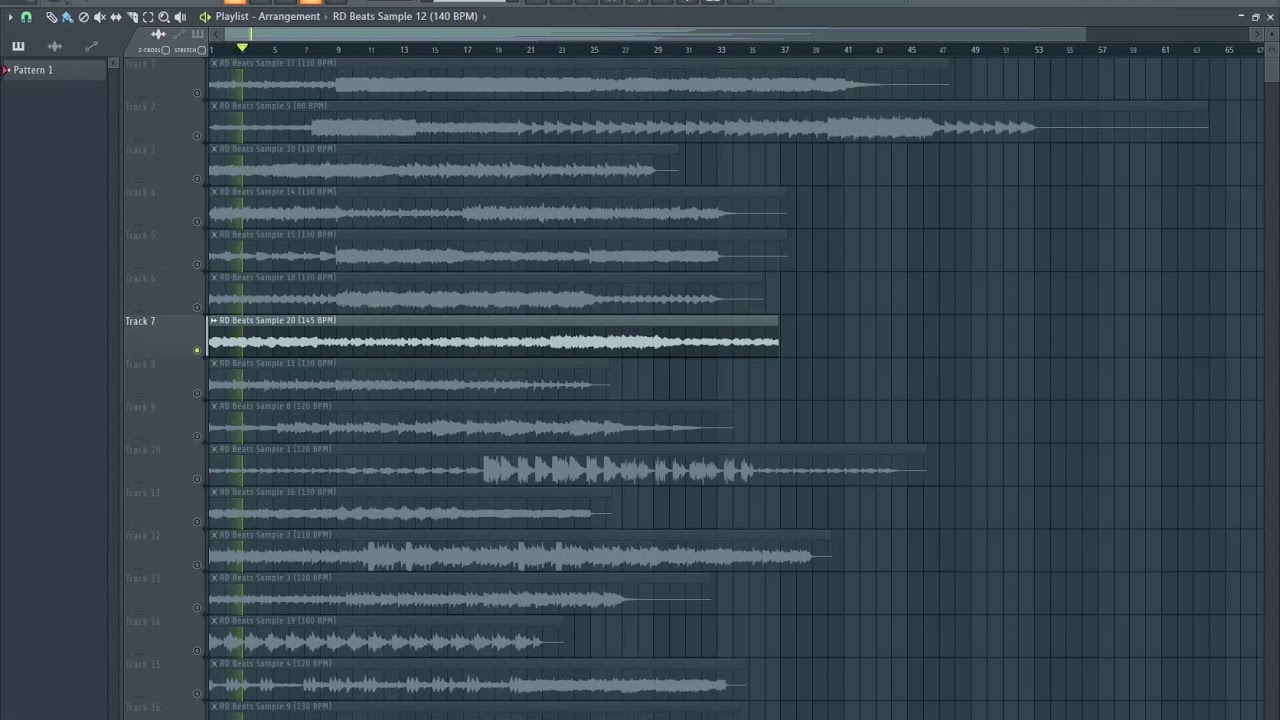Image resolution: width=1280 pixels, height=720 pixels.
Task: Select the Playback scrub tool
Action: (180, 17)
